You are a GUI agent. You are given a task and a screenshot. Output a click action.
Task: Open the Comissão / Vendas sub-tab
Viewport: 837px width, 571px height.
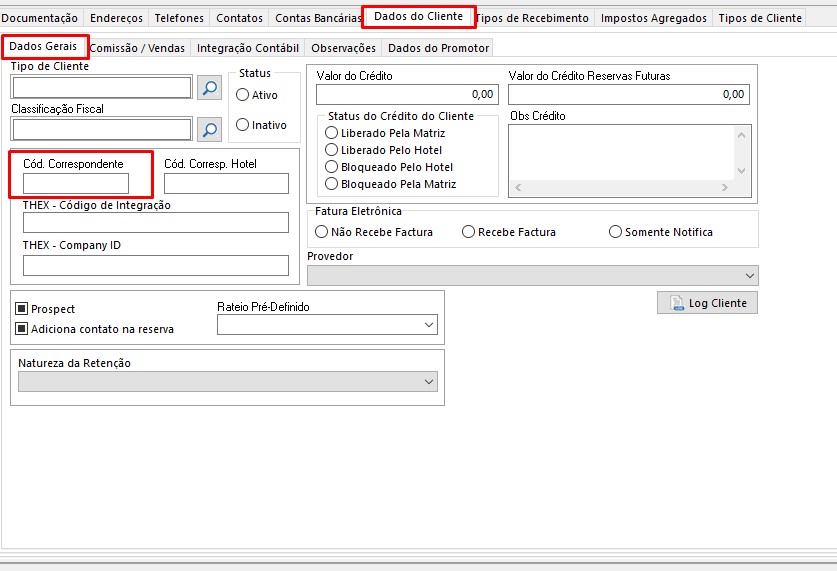[137, 48]
